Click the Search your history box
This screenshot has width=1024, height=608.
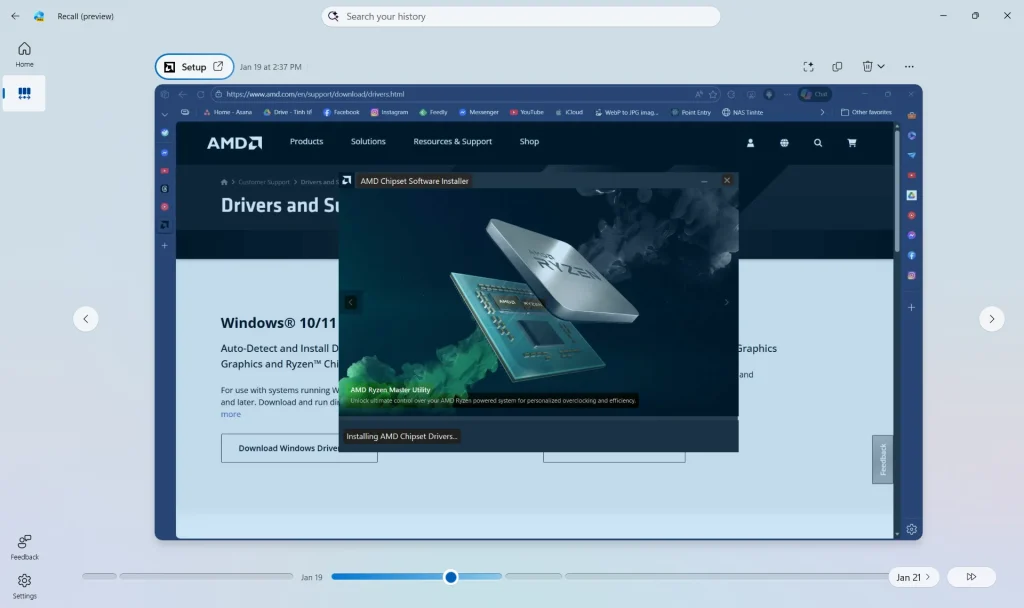[x=520, y=16]
